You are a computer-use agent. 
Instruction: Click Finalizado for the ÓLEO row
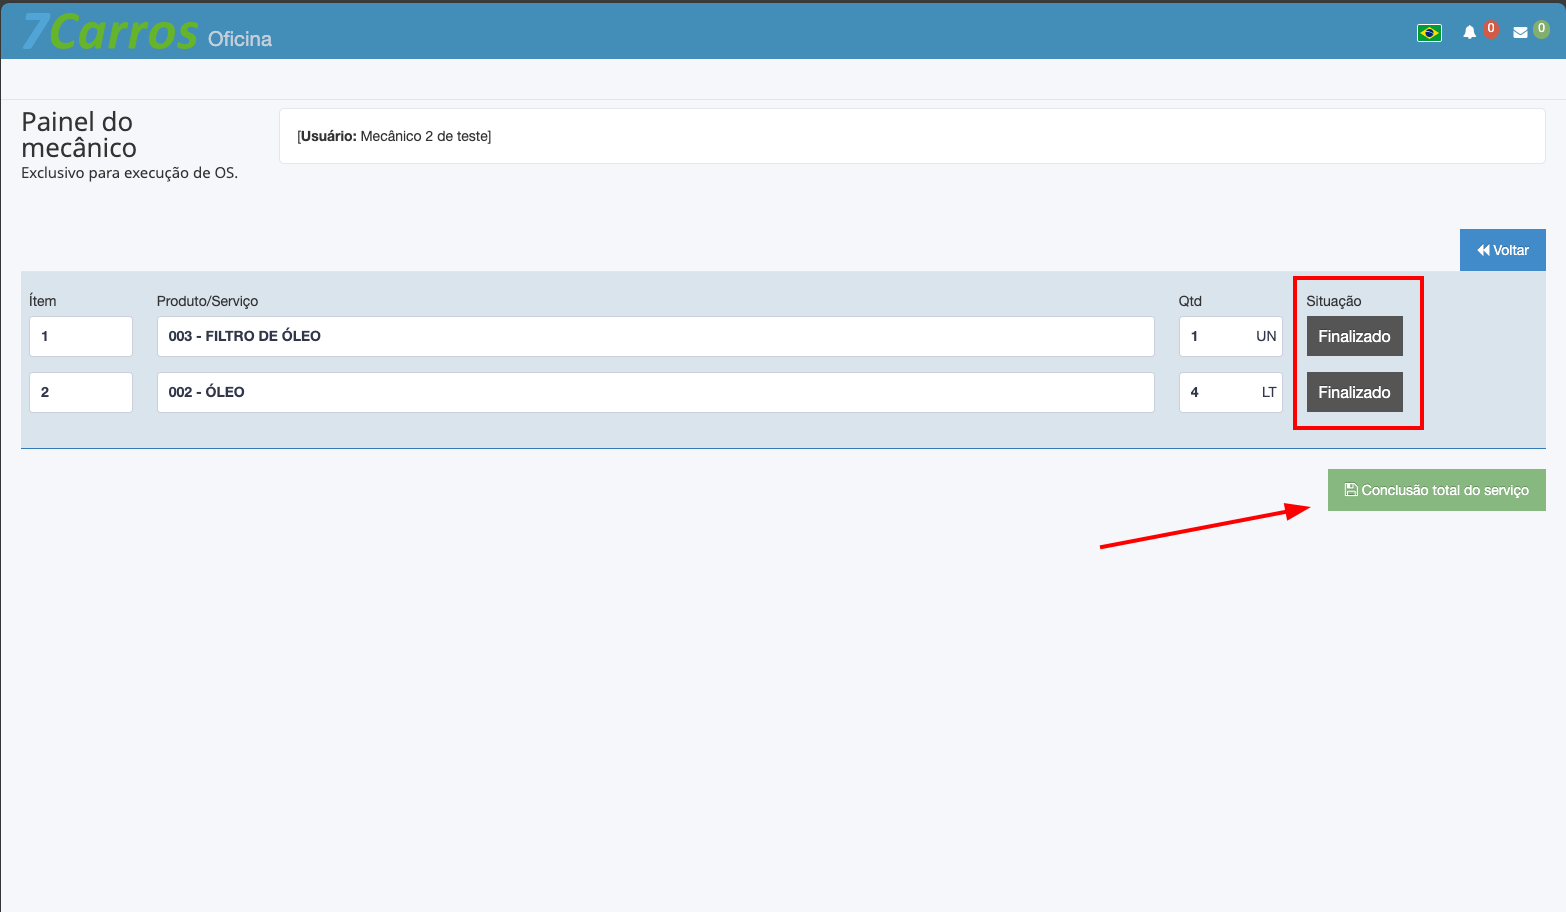[1354, 392]
